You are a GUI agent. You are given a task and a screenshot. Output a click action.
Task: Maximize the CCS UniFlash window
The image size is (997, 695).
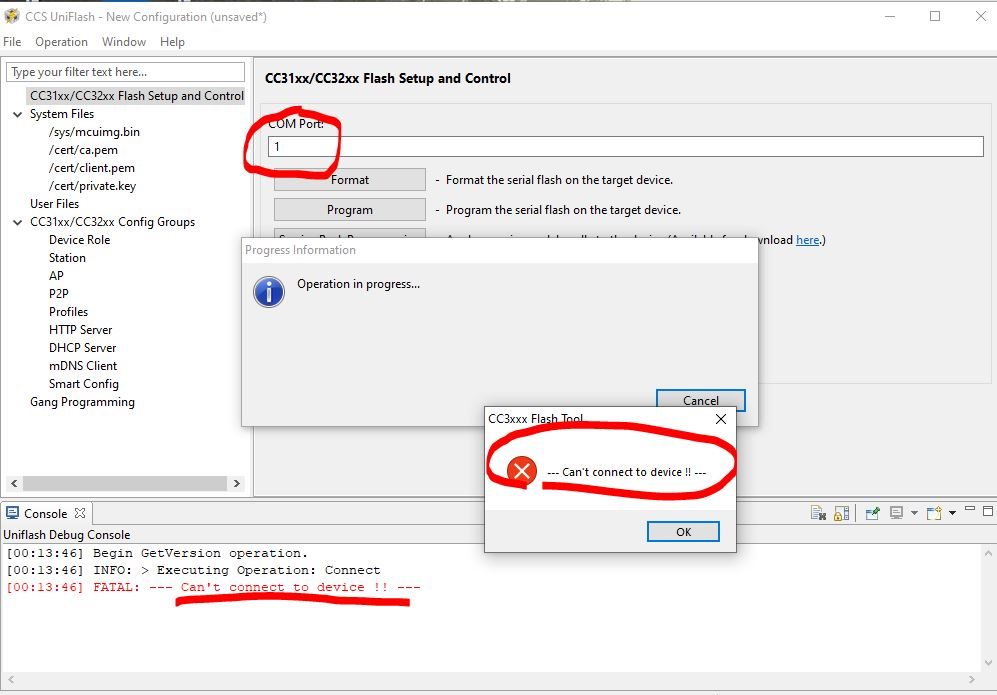[x=935, y=16]
